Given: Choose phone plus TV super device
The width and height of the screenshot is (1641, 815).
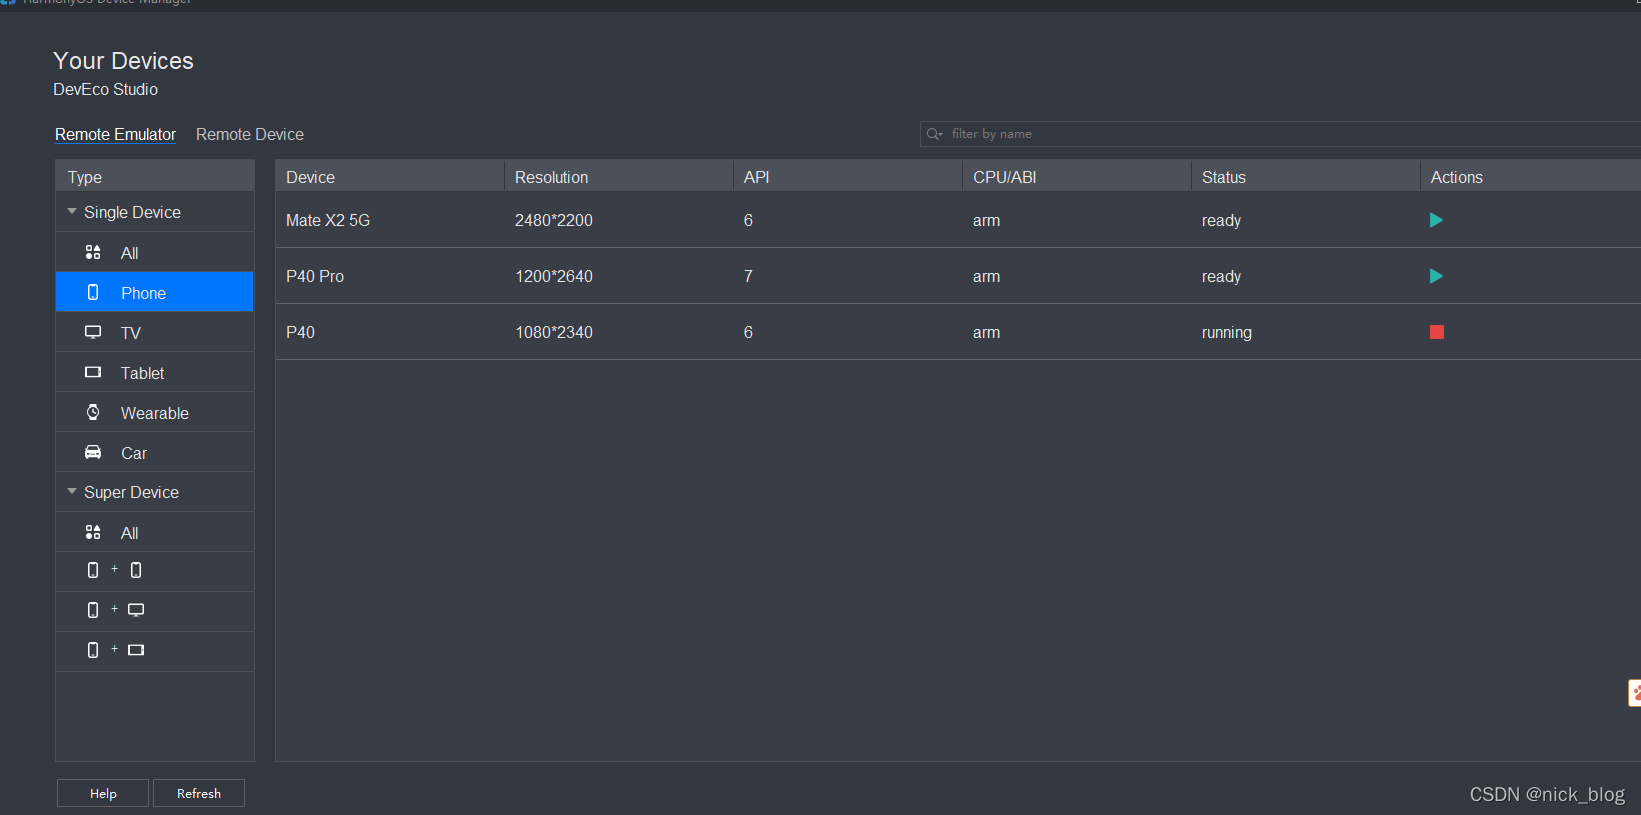Looking at the screenshot, I should click(155, 611).
